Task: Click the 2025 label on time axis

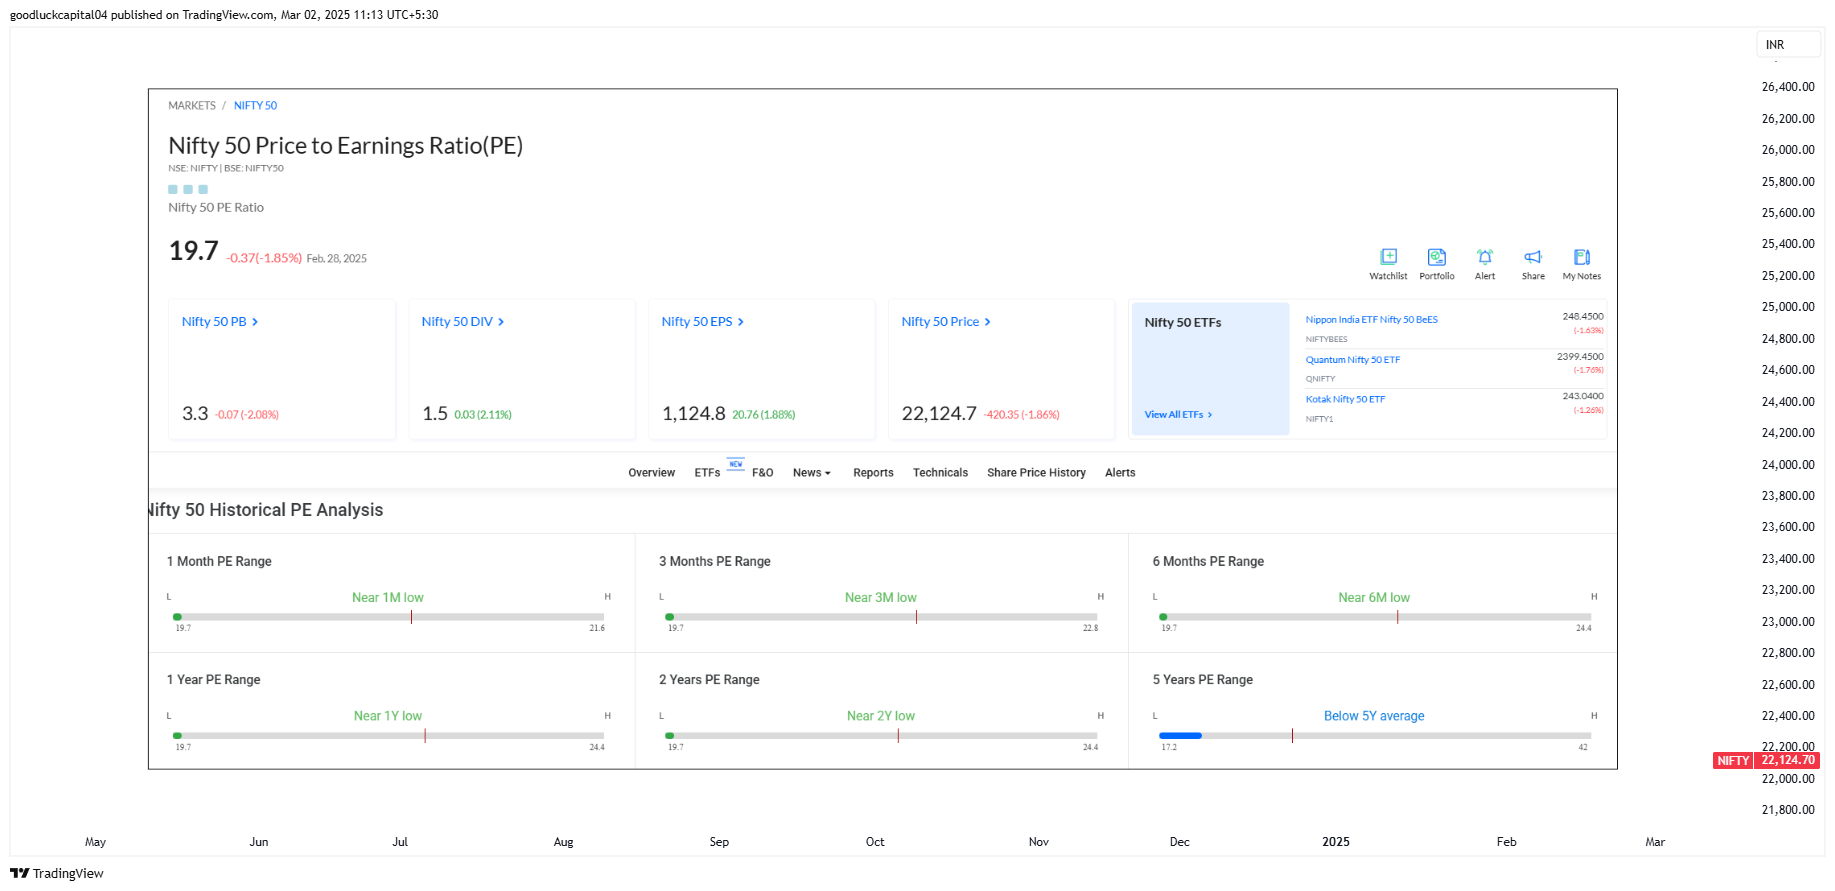Action: tap(1336, 842)
